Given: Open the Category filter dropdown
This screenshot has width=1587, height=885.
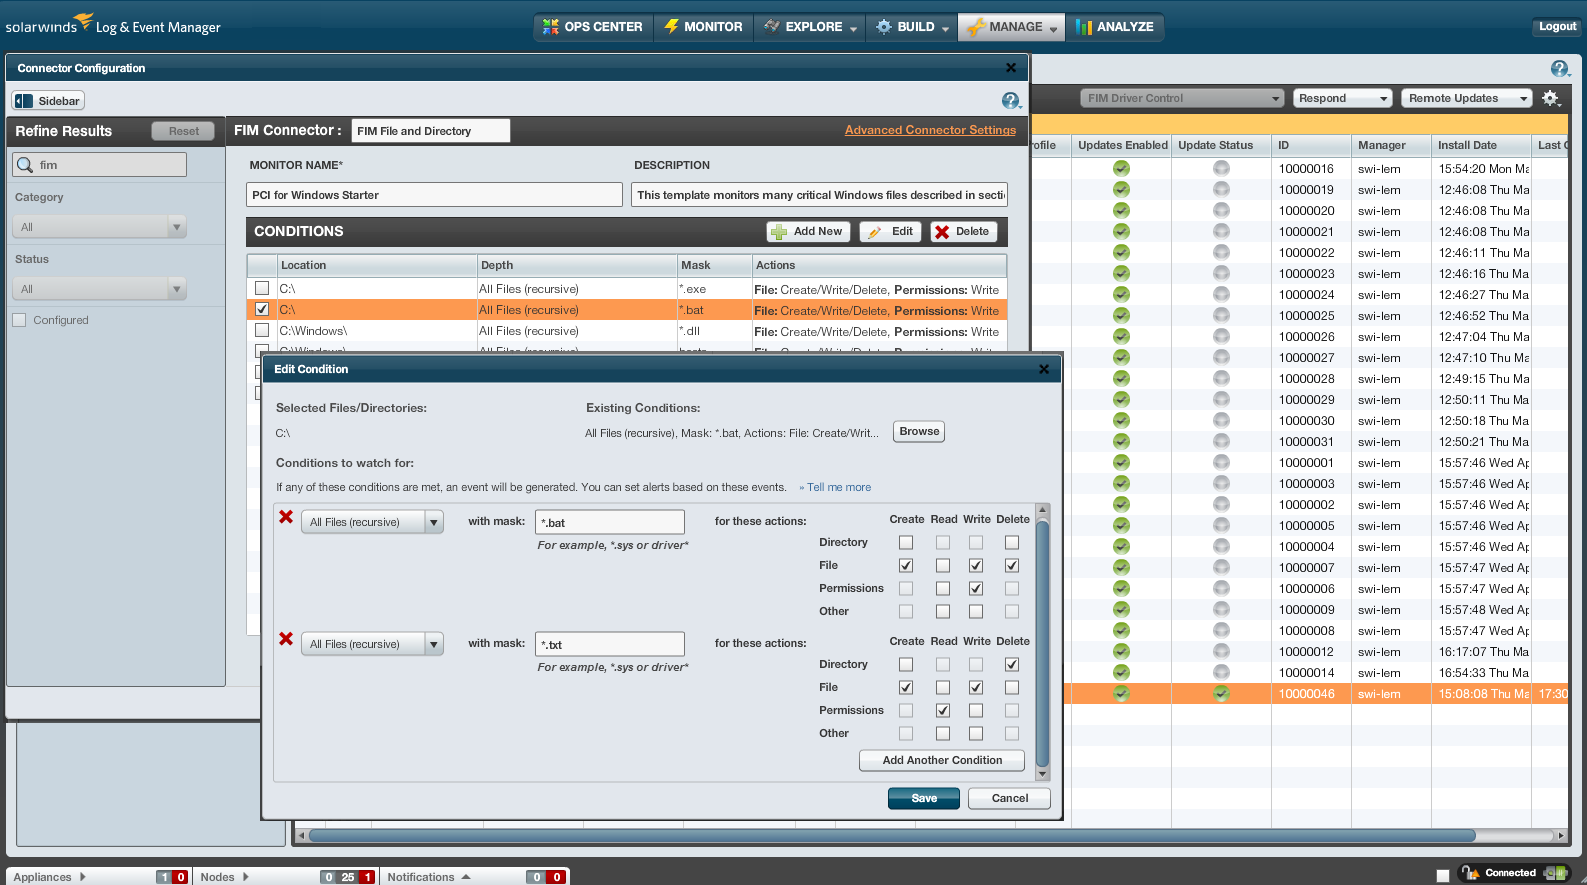Looking at the screenshot, I should point(100,227).
